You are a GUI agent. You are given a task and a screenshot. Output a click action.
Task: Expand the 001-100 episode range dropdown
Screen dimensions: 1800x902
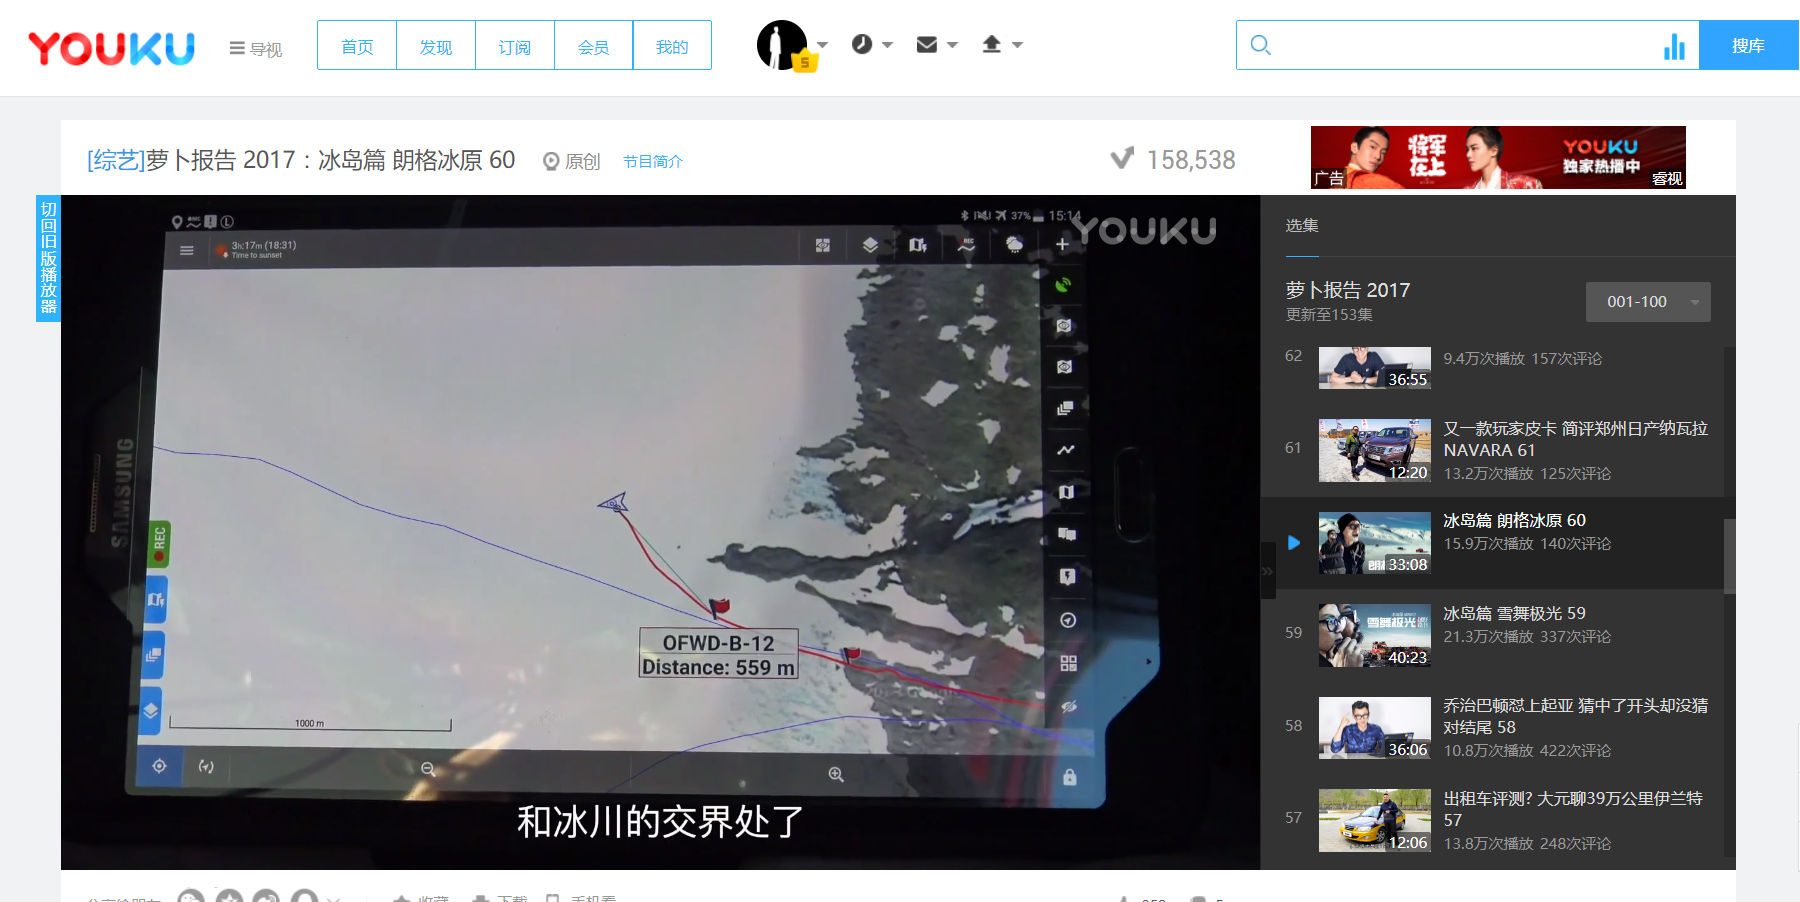[x=1647, y=302]
